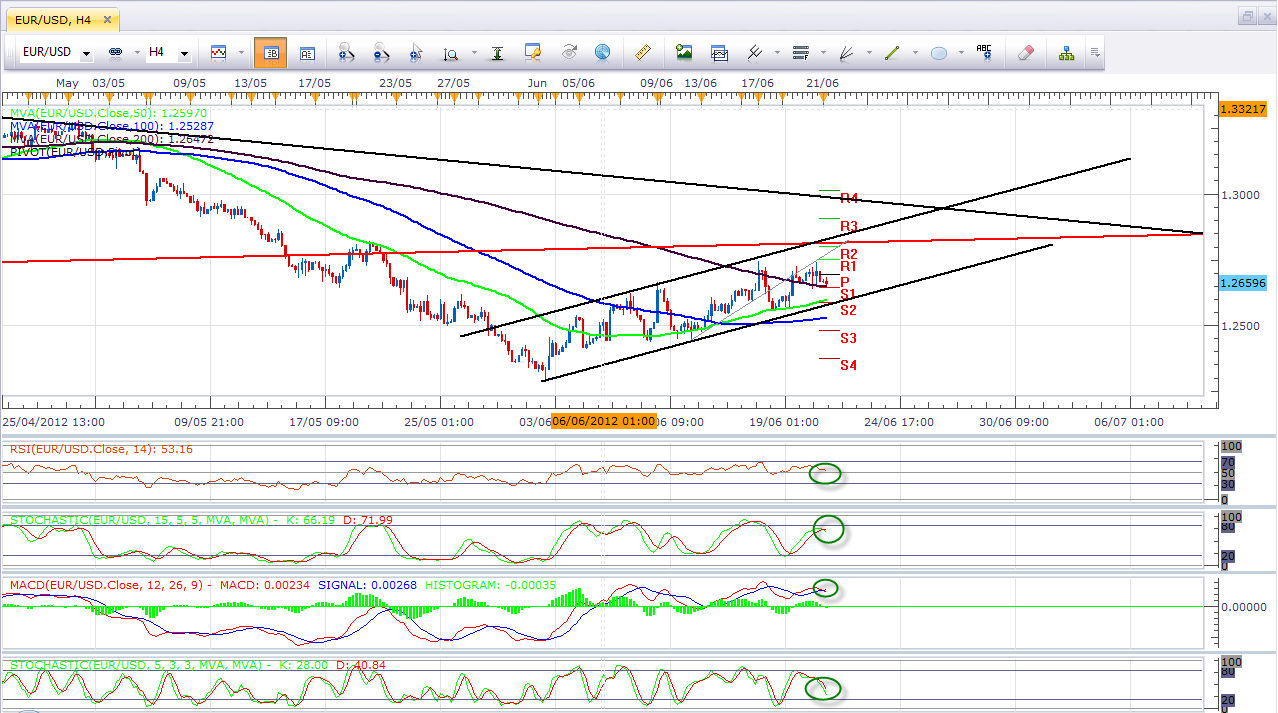Select the eraser tool
Image resolution: width=1278 pixels, height=713 pixels.
[x=1025, y=52]
